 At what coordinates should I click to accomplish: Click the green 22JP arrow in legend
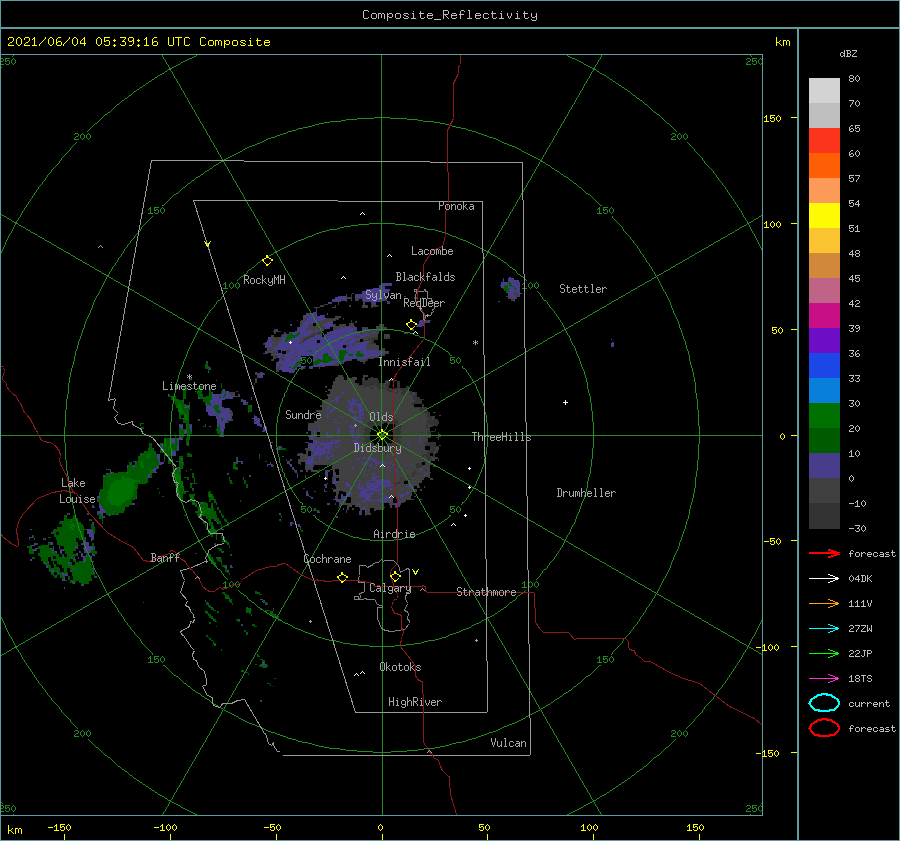[824, 653]
